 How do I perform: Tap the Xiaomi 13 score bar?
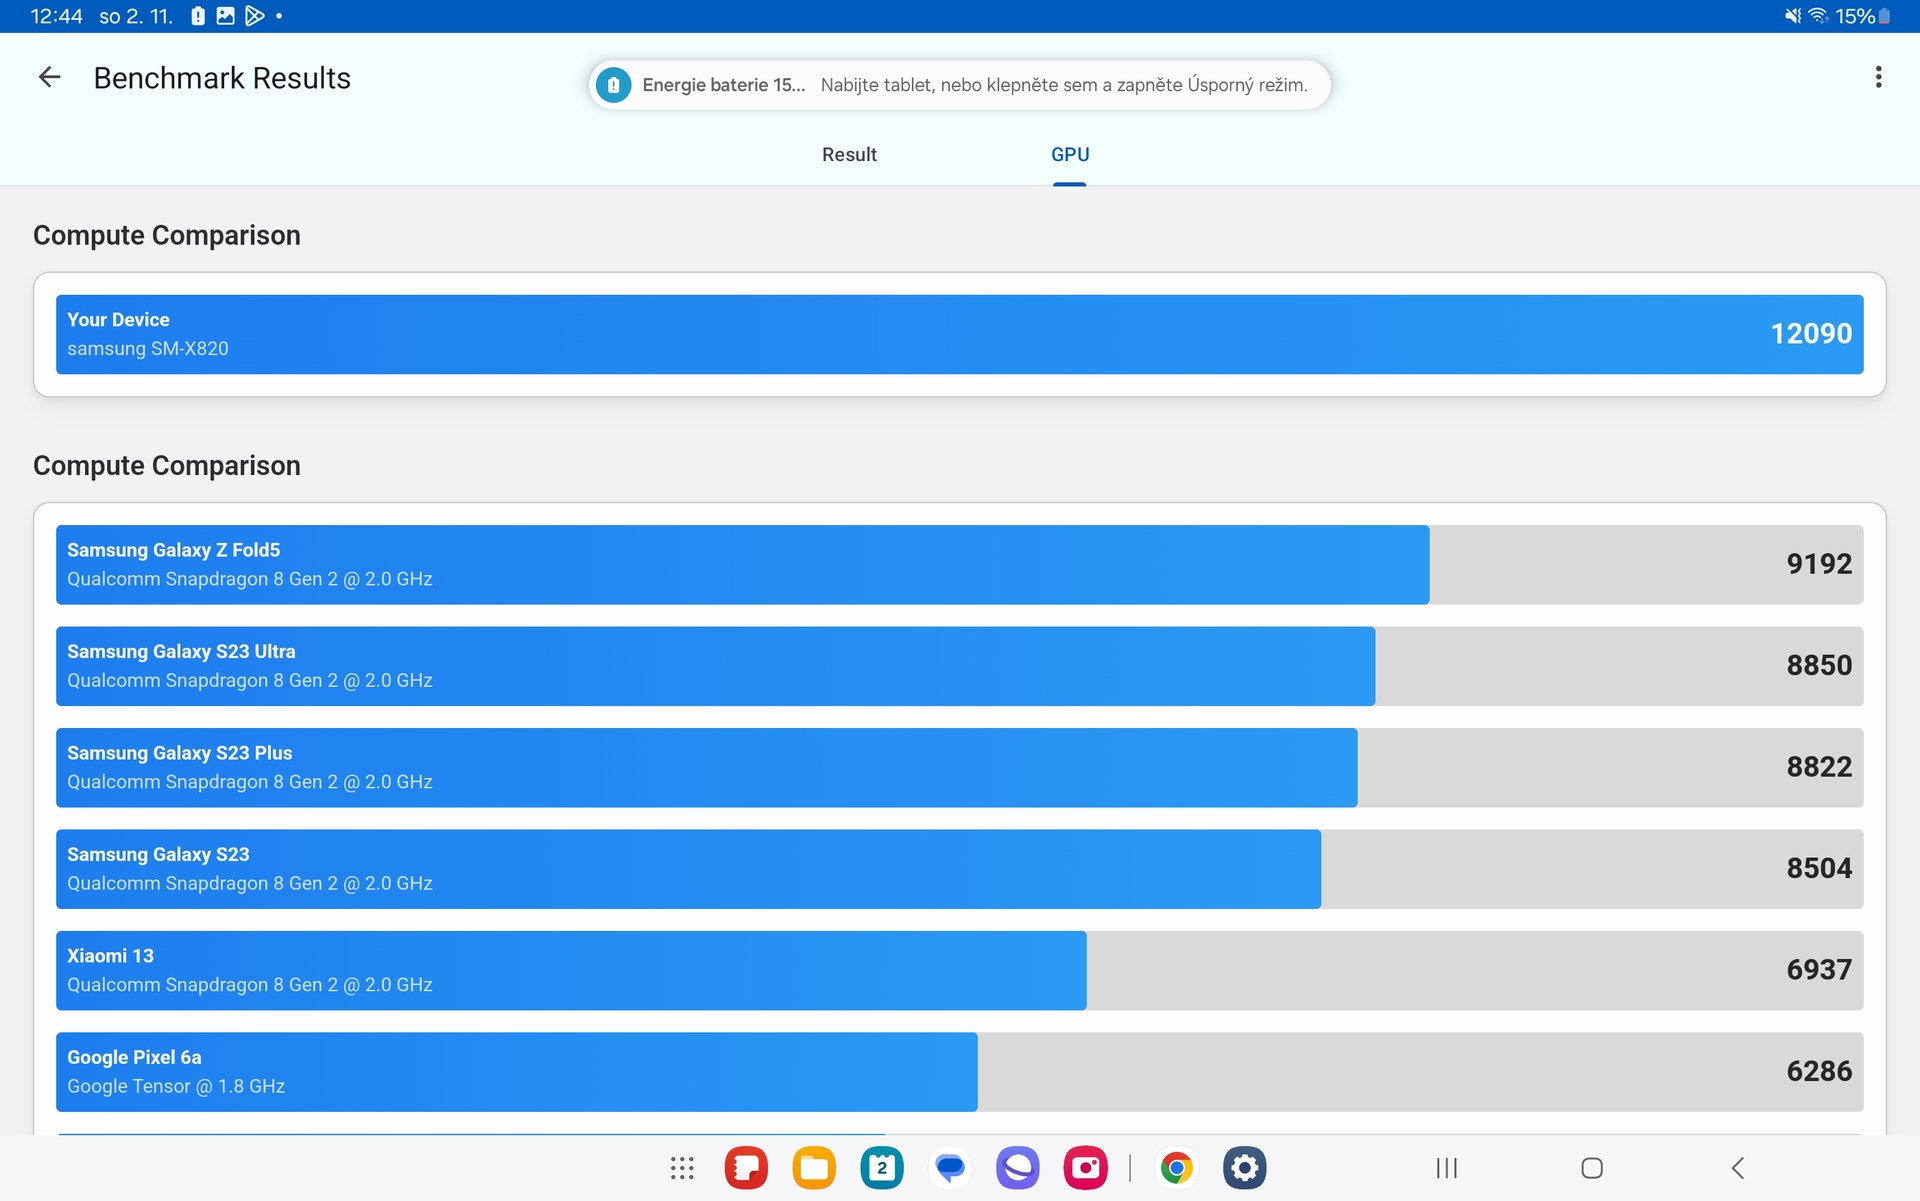(x=958, y=969)
